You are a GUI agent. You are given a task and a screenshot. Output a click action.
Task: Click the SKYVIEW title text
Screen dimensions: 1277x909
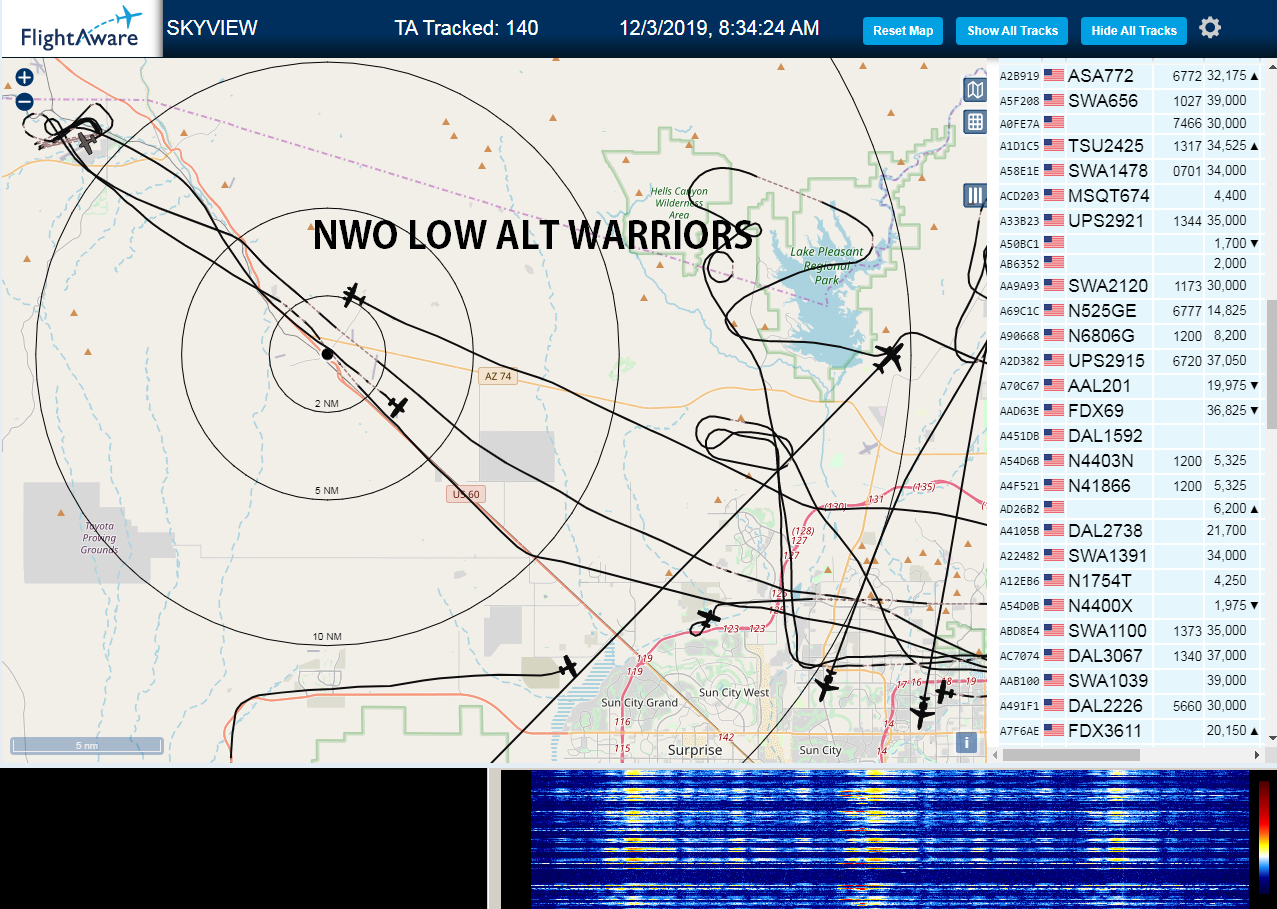[x=212, y=28]
